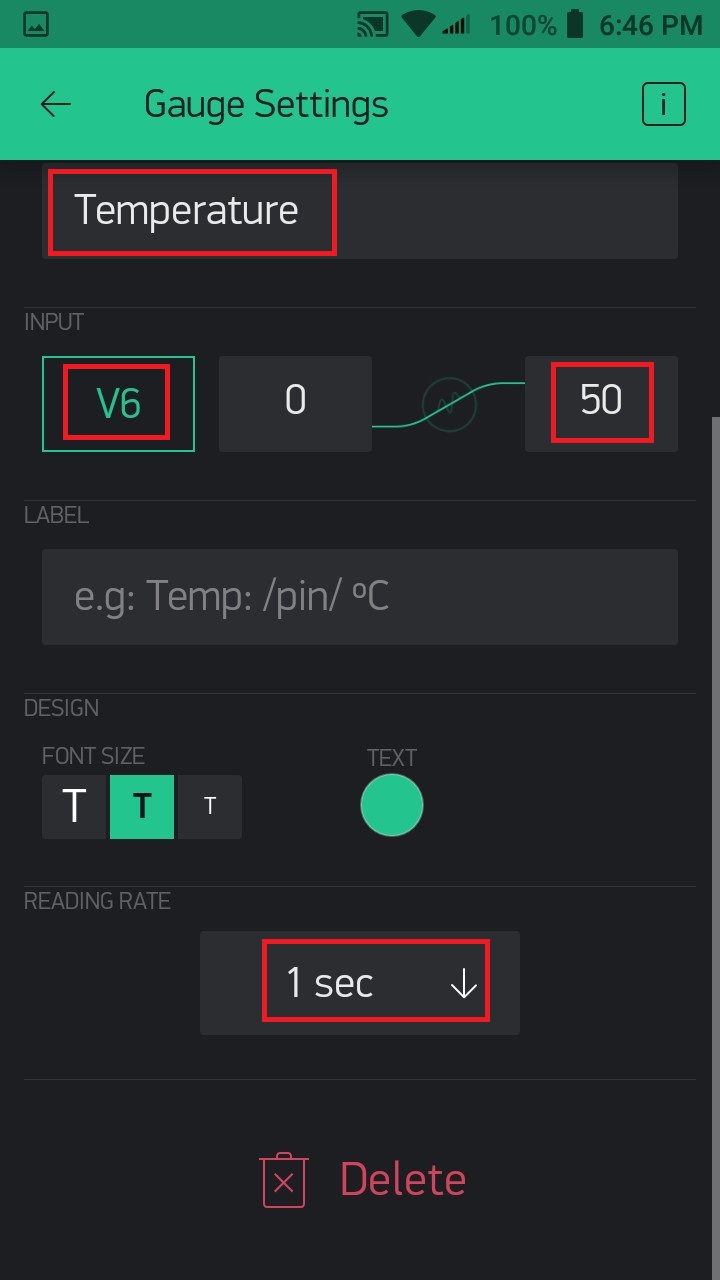The width and height of the screenshot is (720, 1280).
Task: Edit the maximum value field showing 50
Action: pos(601,403)
